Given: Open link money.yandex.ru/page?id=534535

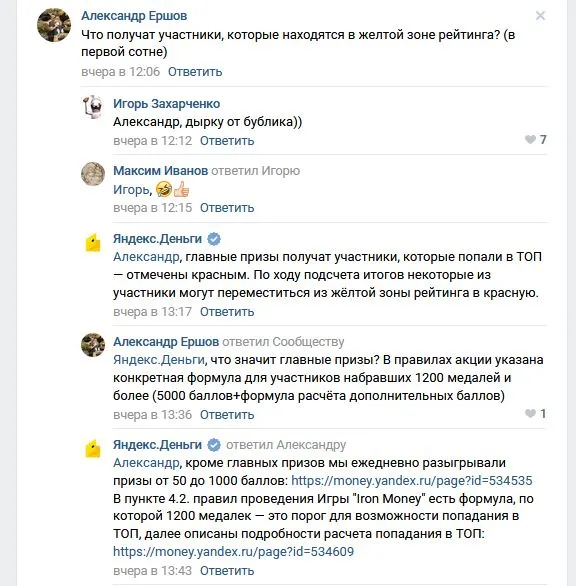Looking at the screenshot, I should pyautogui.click(x=412, y=481).
